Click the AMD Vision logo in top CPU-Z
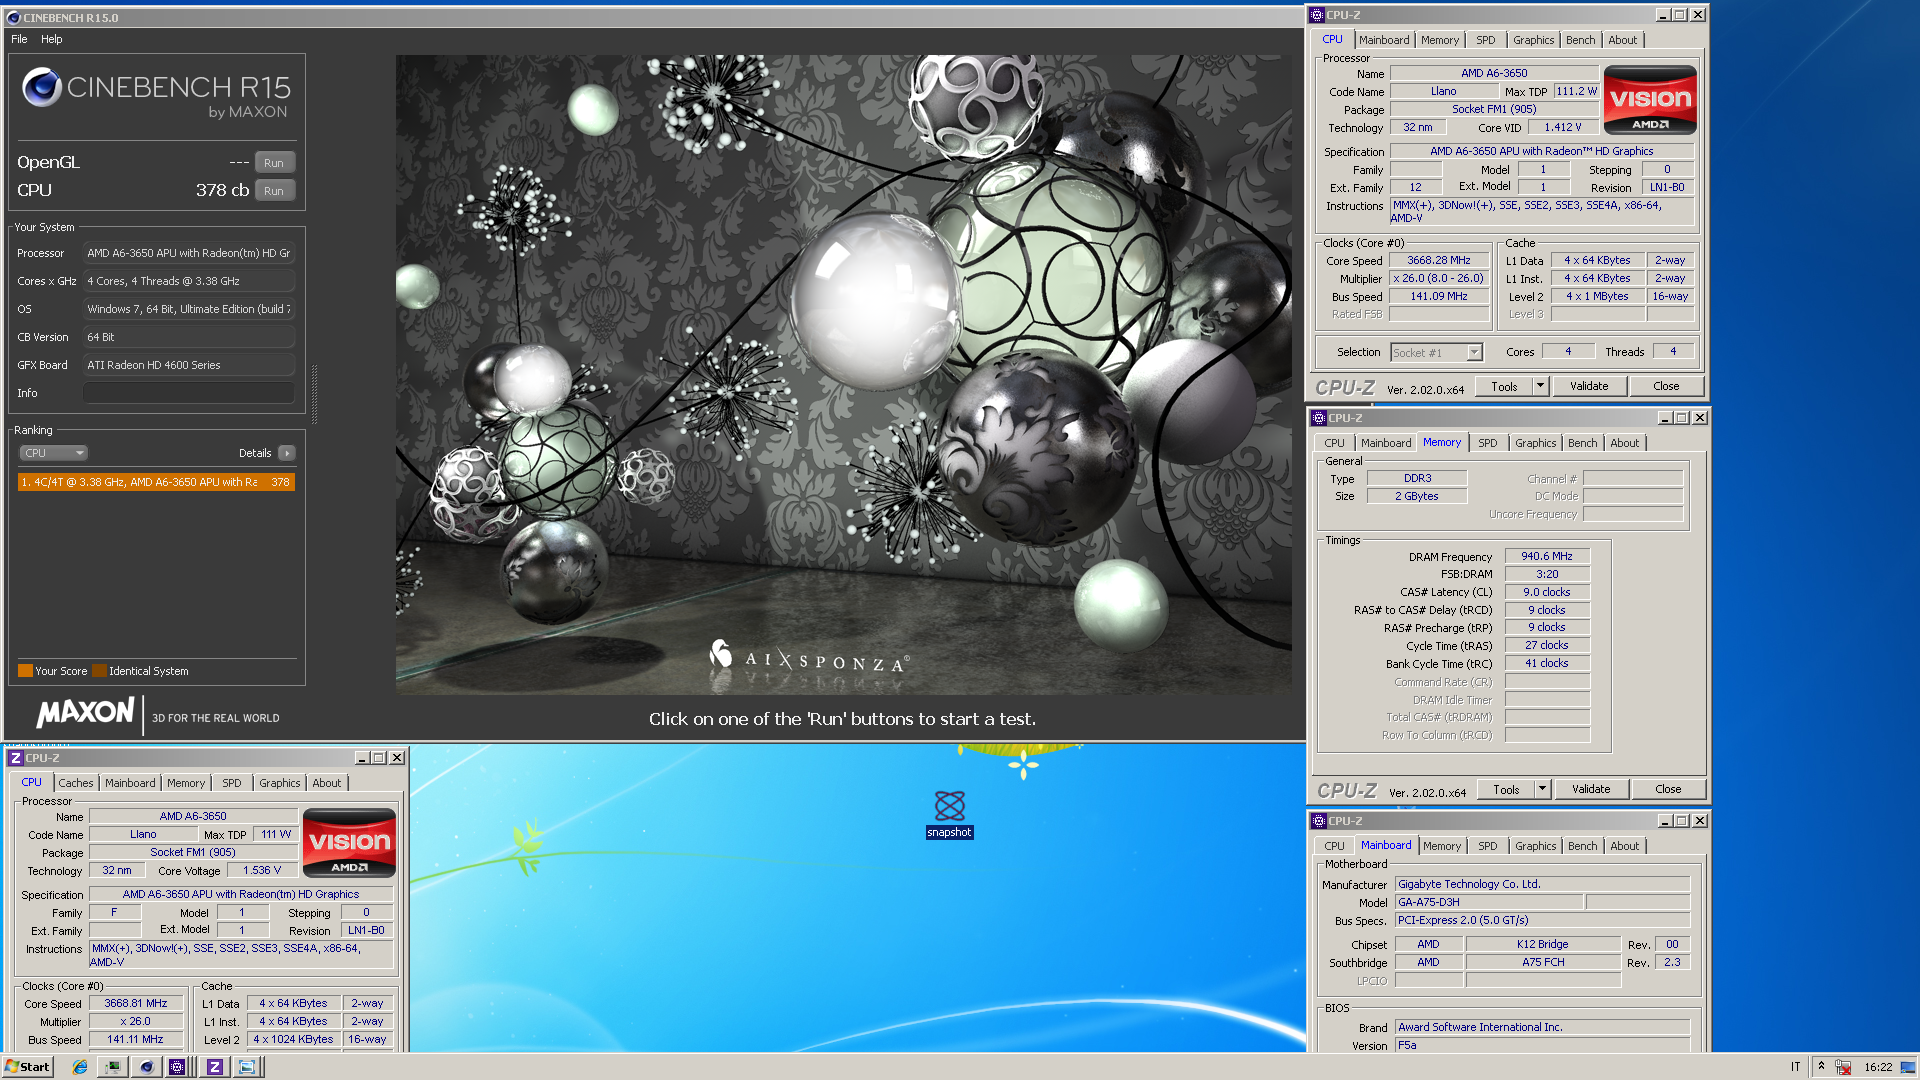This screenshot has width=1920, height=1080. click(x=1650, y=100)
